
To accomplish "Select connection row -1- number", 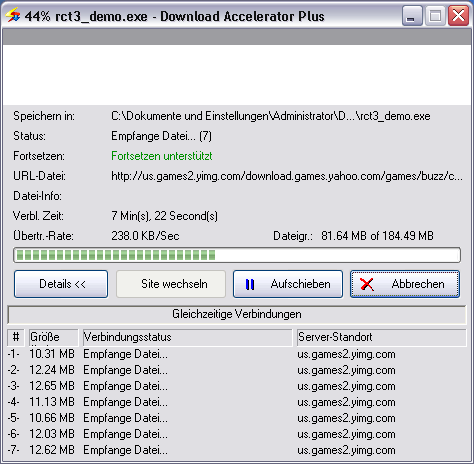I will (x=14, y=354).
